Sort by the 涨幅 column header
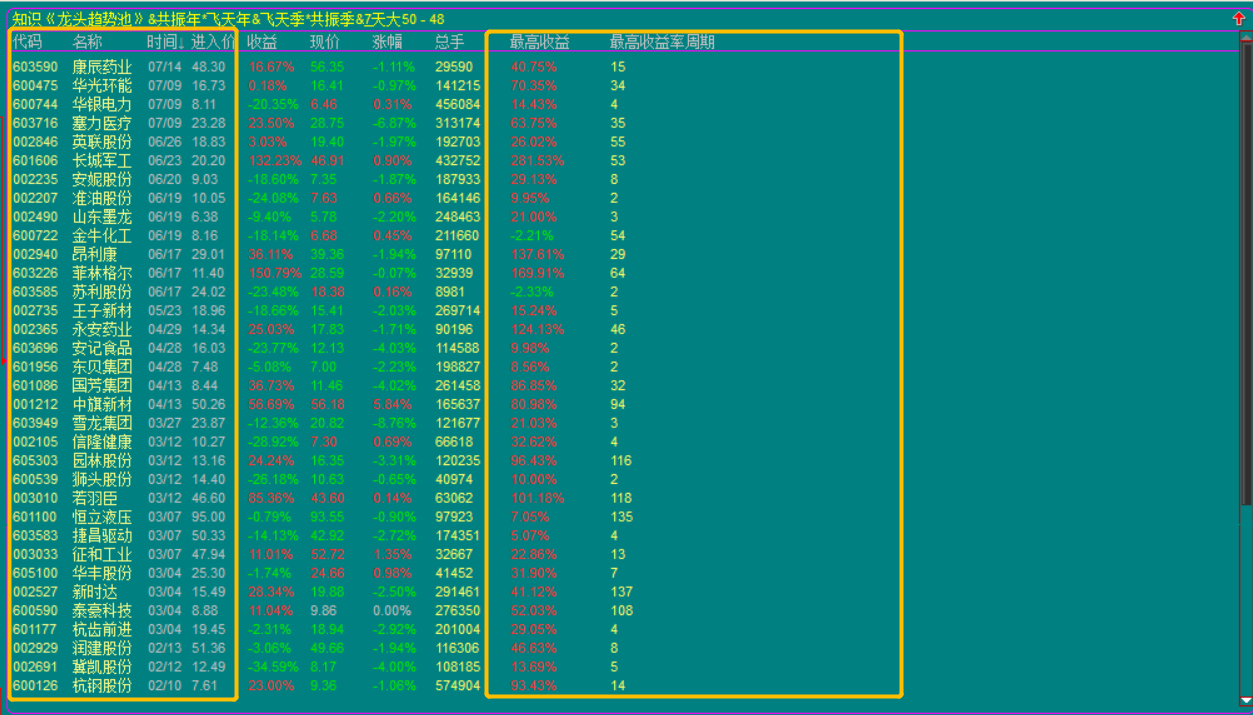This screenshot has height=715, width=1253. click(388, 42)
